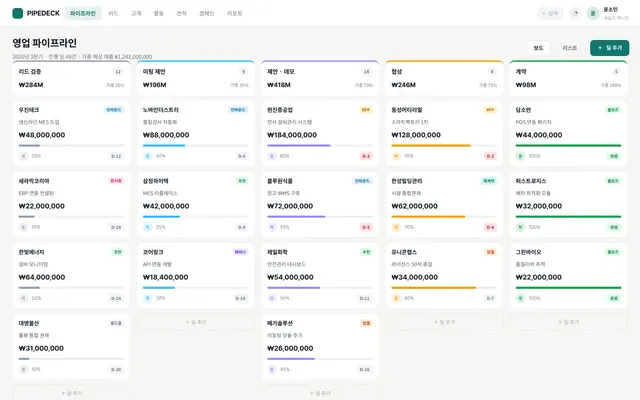
Task: Click owner avatar on the ₩128,000,000 card
Action: click(x=396, y=156)
